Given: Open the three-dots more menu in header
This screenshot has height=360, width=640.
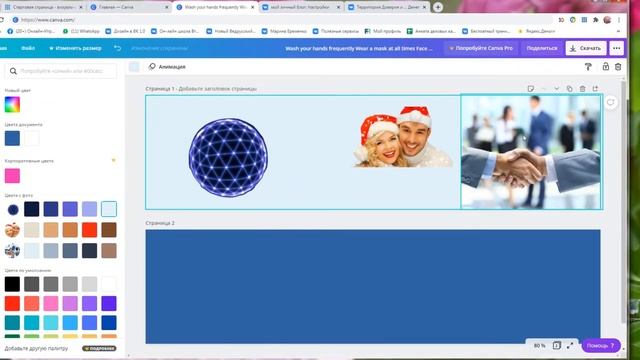Looking at the screenshot, I should 616,48.
